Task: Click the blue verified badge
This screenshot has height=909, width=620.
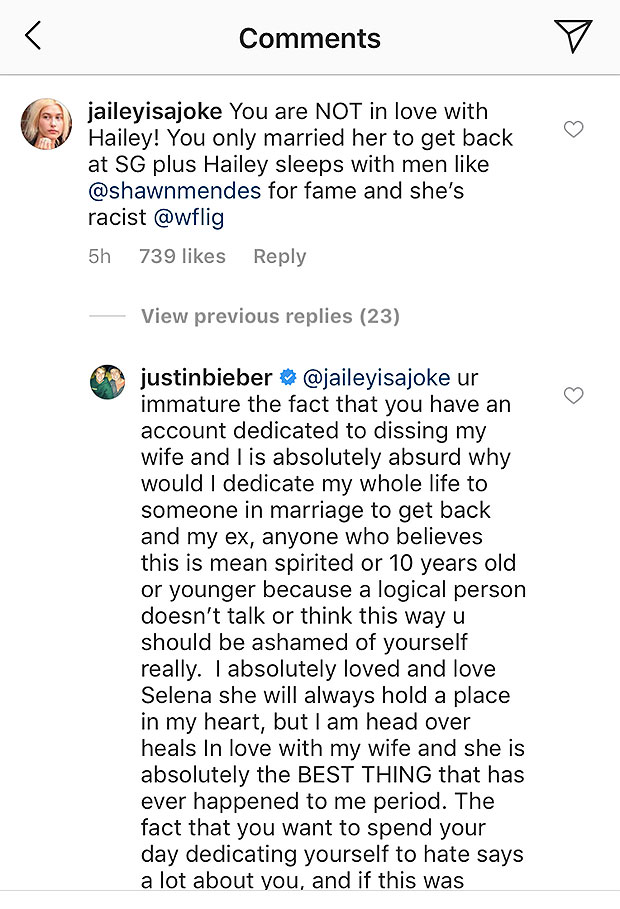Action: point(288,378)
